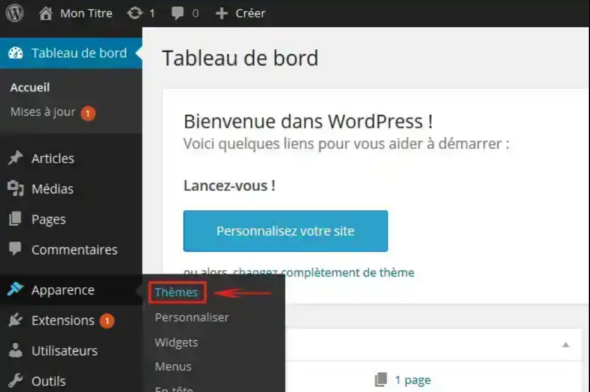
Task: Open the Pages menu in sidebar
Action: pyautogui.click(x=49, y=219)
